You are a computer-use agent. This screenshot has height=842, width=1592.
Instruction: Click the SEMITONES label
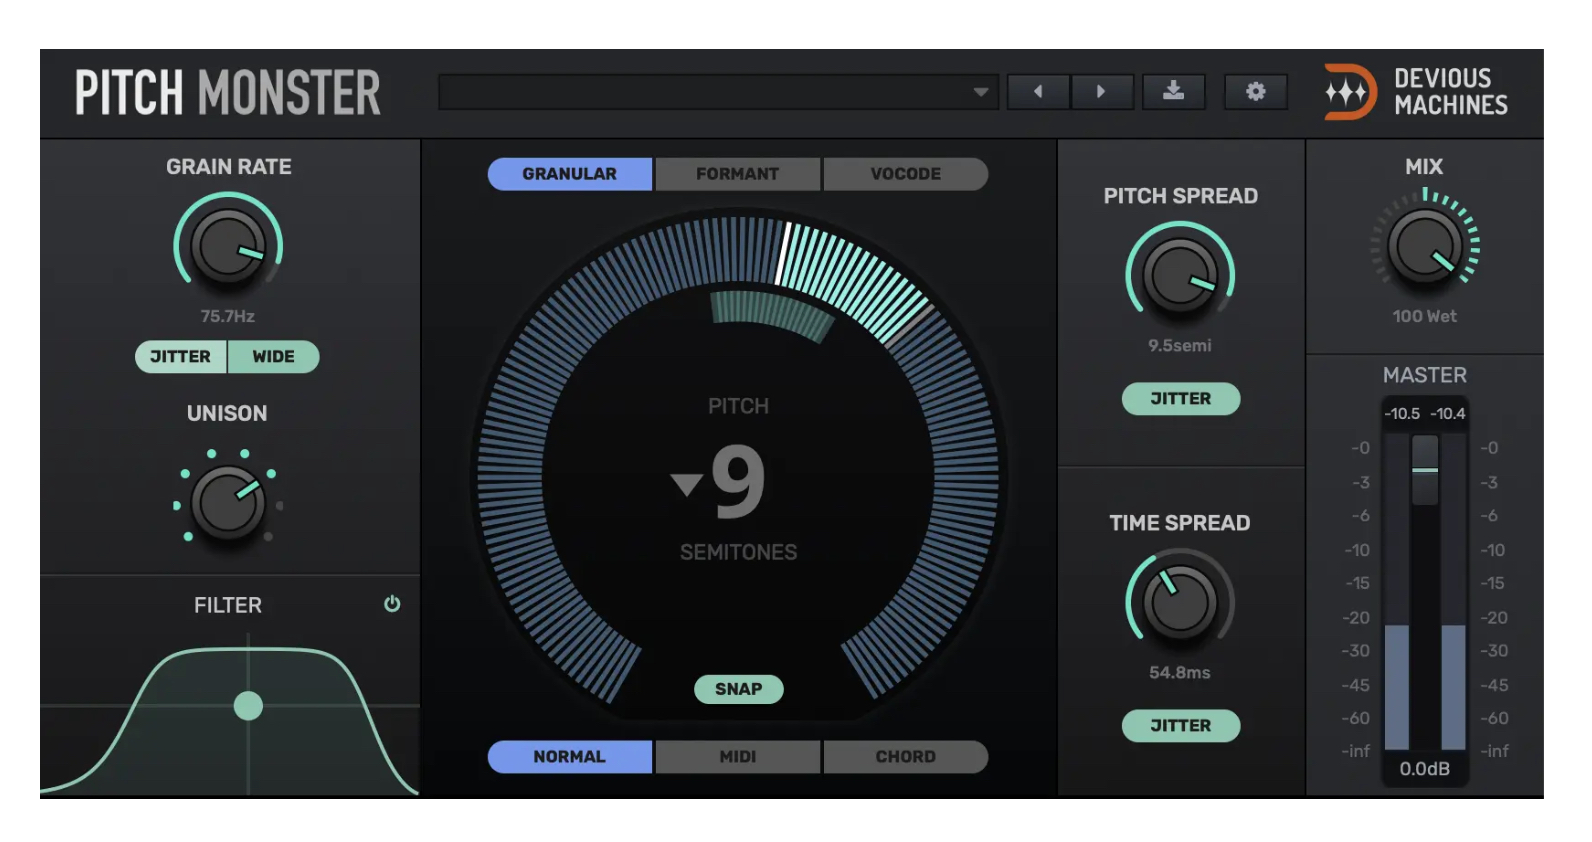point(739,552)
